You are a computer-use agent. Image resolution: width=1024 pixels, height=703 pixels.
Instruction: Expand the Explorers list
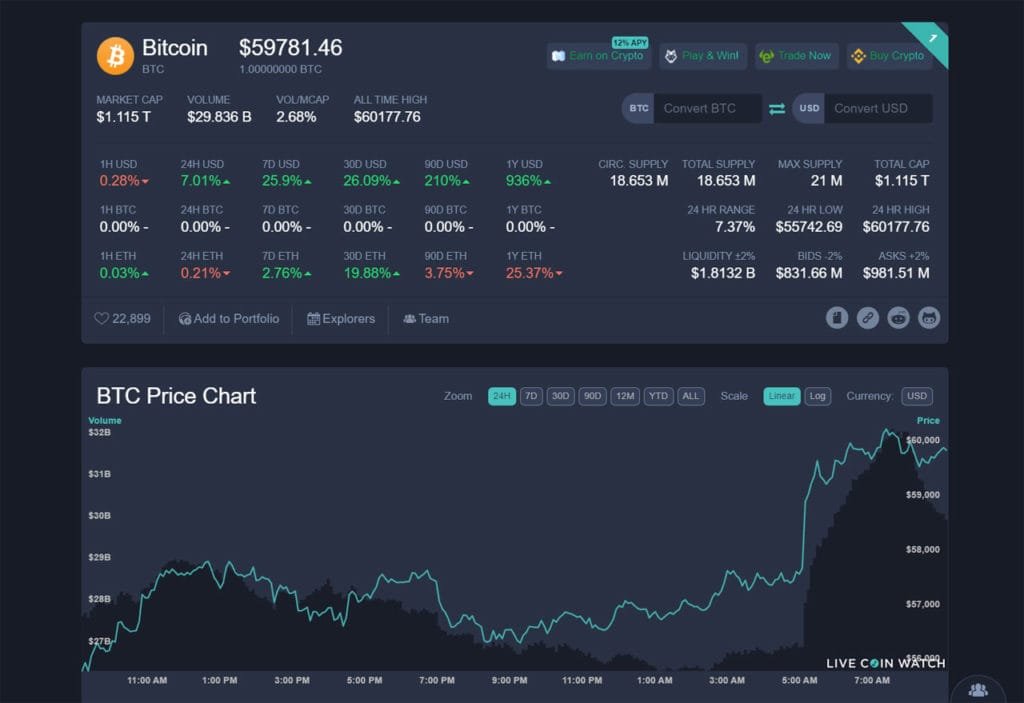[x=341, y=319]
